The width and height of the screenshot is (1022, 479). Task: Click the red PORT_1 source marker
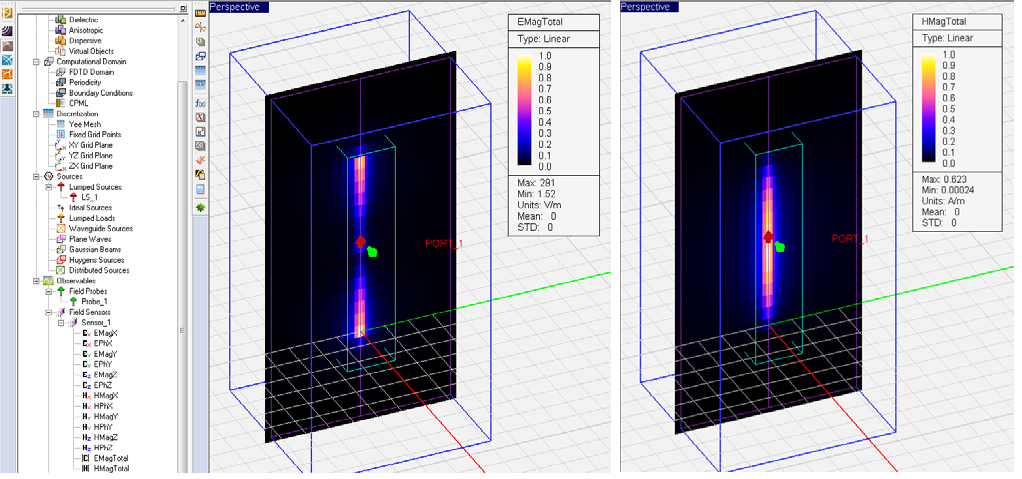(x=360, y=242)
